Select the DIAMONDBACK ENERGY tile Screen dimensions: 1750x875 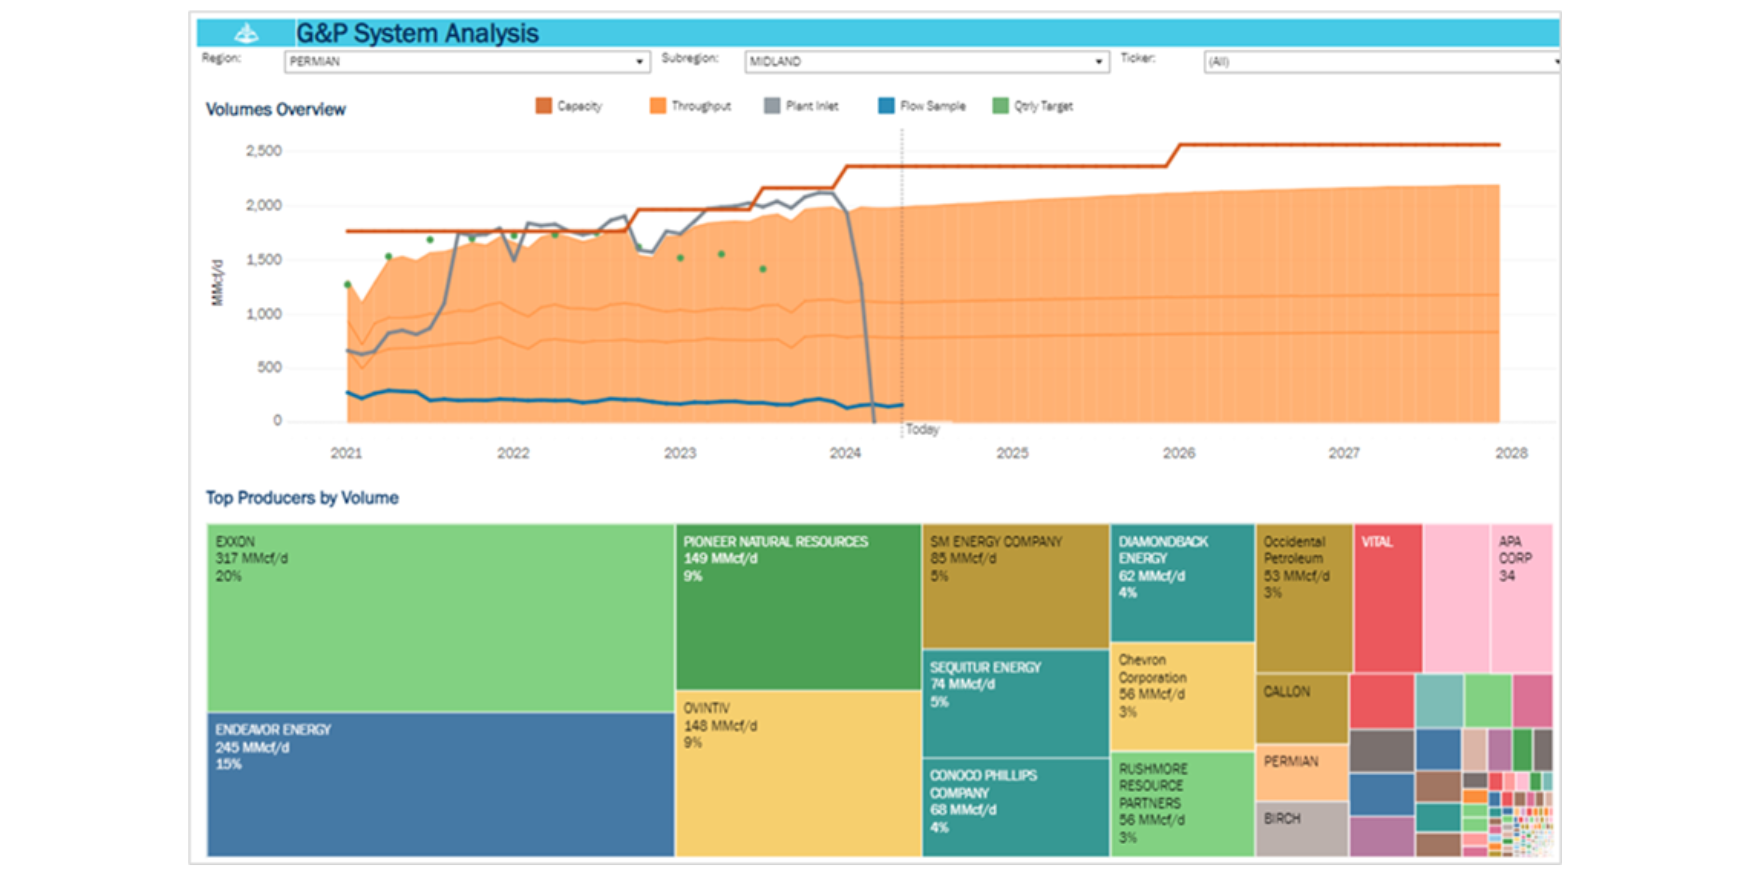[1182, 583]
